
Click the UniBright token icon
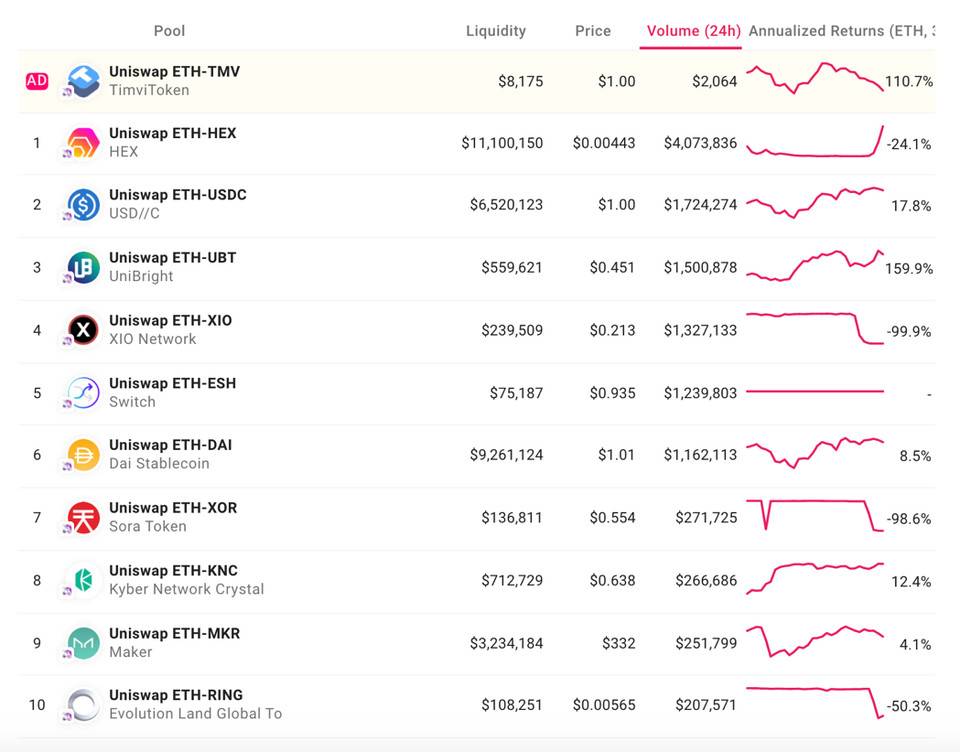tap(83, 267)
